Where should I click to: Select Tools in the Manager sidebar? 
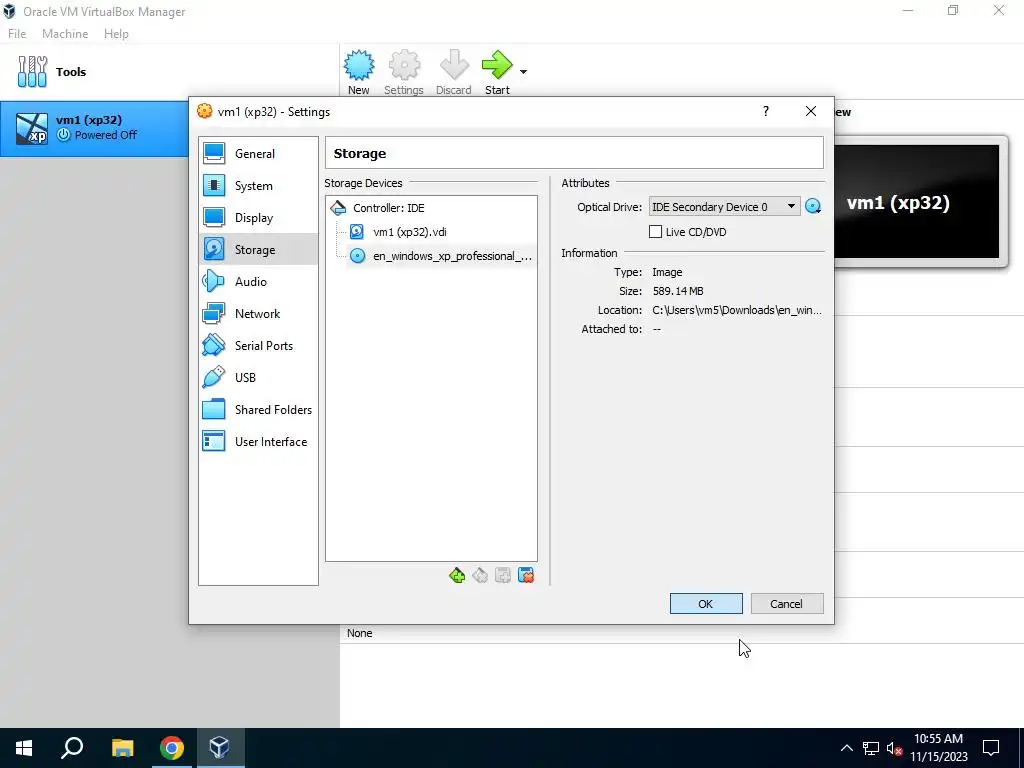point(170,72)
